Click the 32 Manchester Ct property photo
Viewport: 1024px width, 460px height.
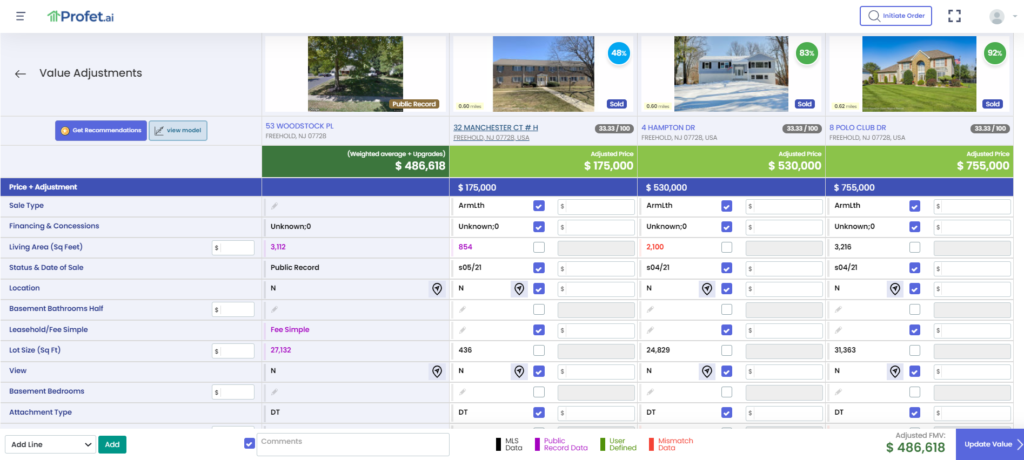543,74
